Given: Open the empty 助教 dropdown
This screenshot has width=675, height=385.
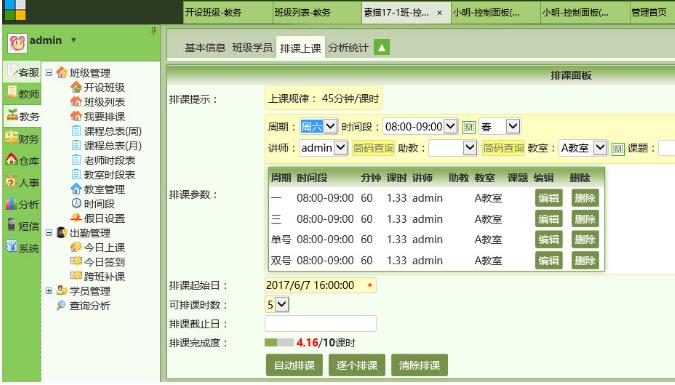Looking at the screenshot, I should pyautogui.click(x=453, y=148).
